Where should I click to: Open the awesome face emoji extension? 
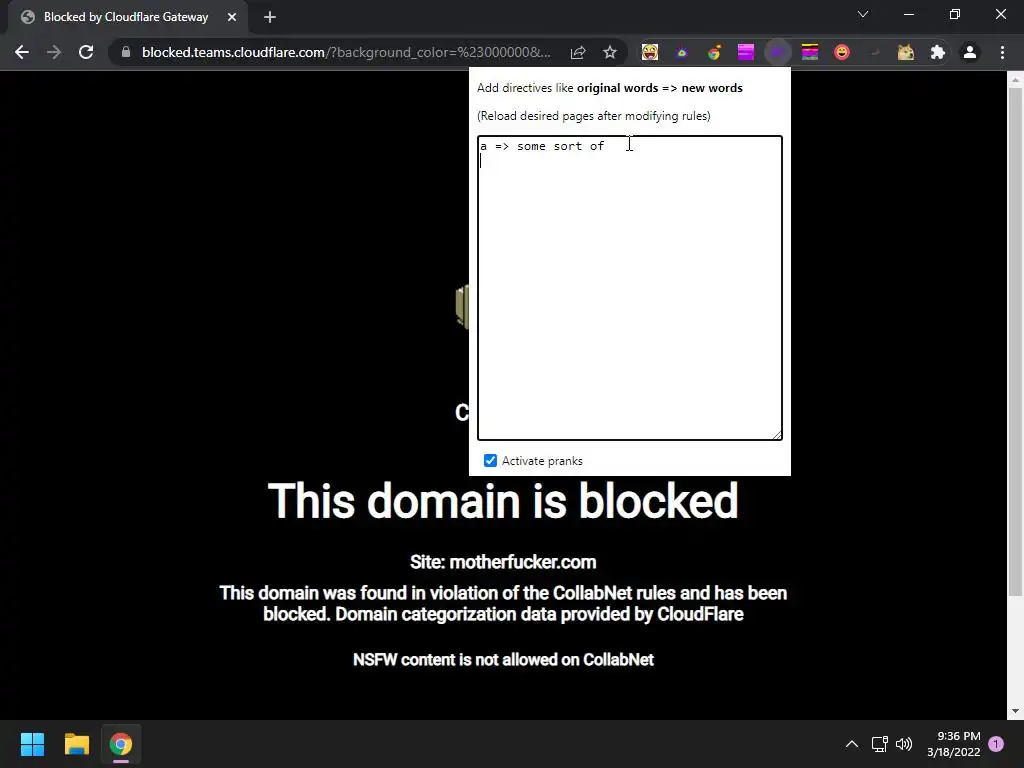coord(650,52)
